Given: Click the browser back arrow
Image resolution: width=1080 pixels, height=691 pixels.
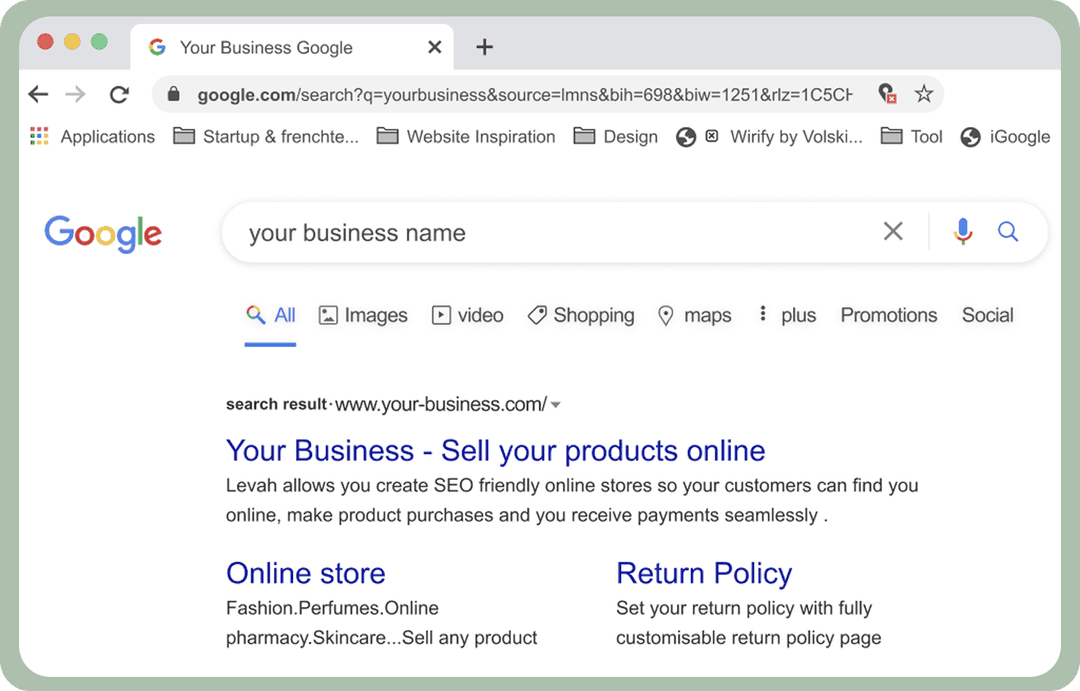Looking at the screenshot, I should pyautogui.click(x=38, y=94).
